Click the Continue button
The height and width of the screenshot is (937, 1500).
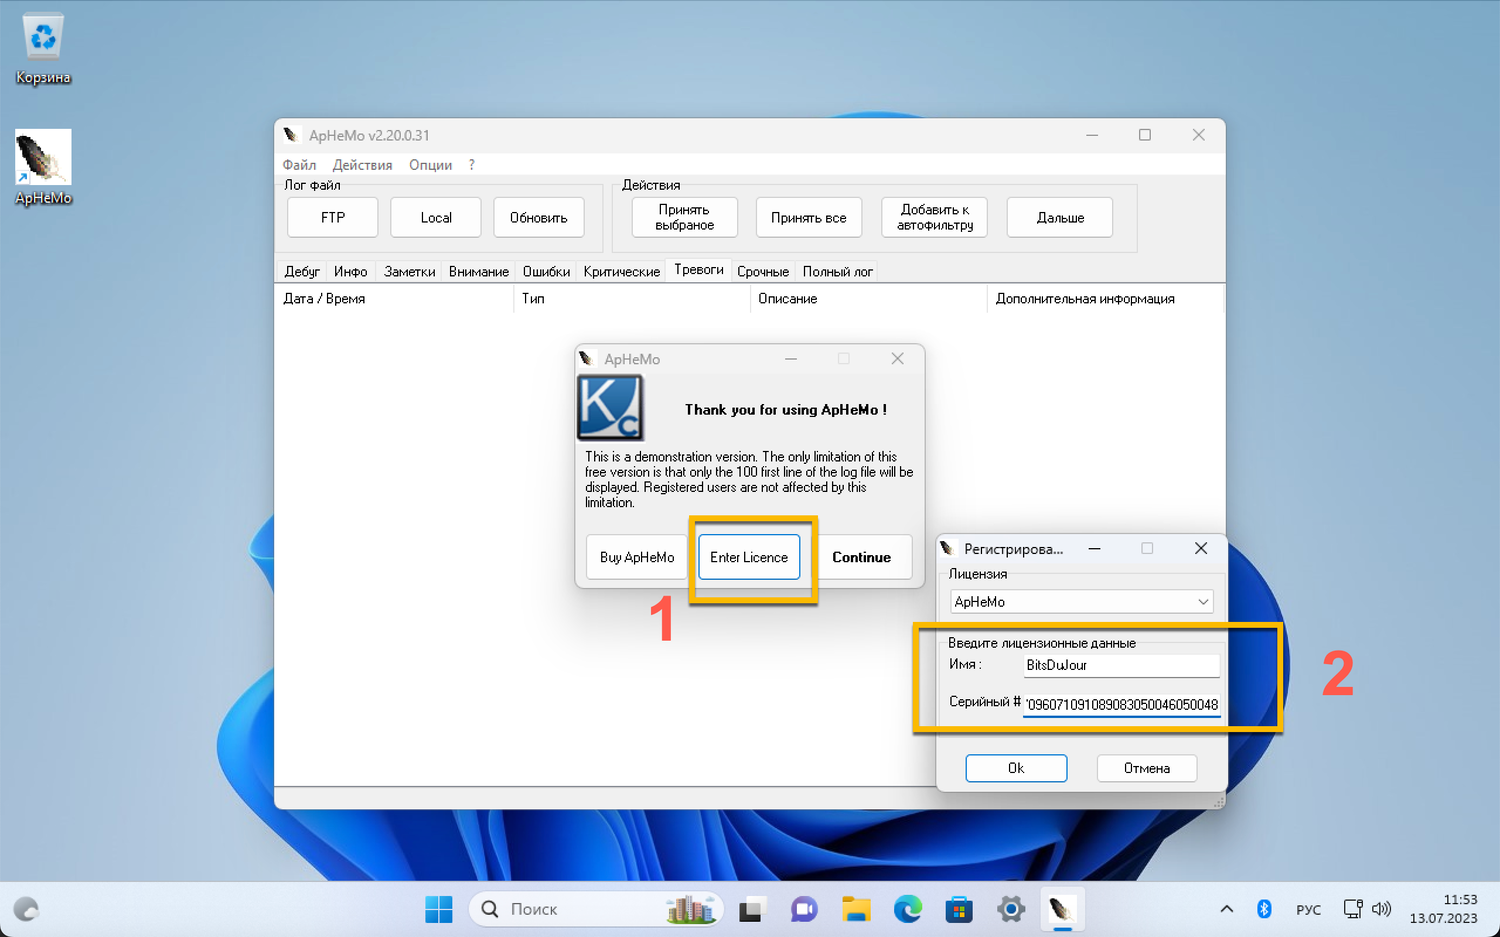[x=862, y=557]
